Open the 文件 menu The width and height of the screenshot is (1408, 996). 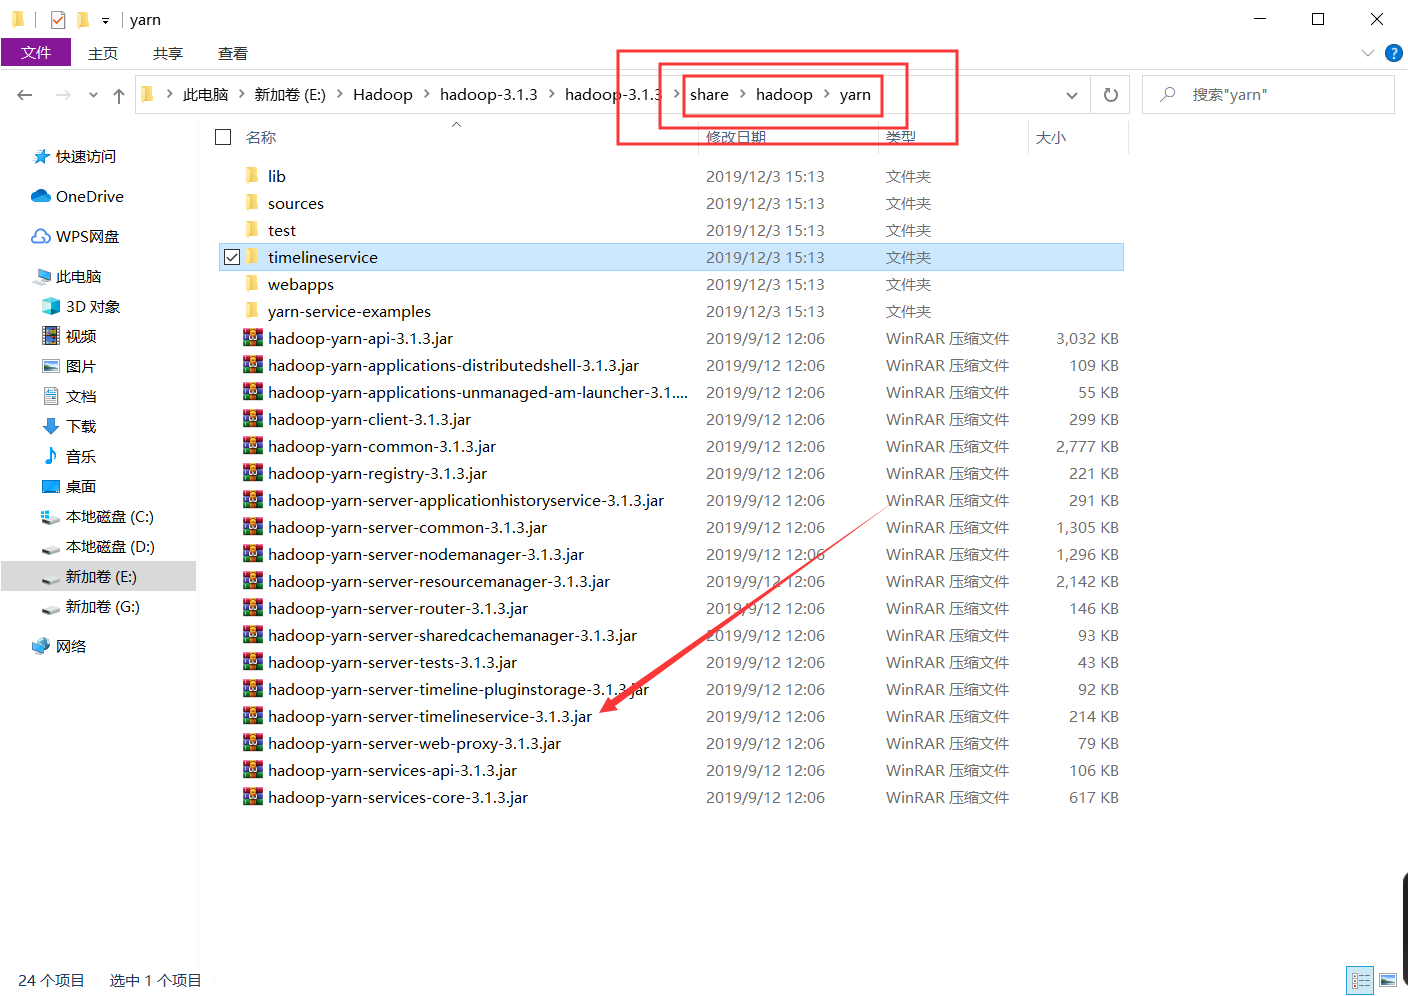point(36,52)
